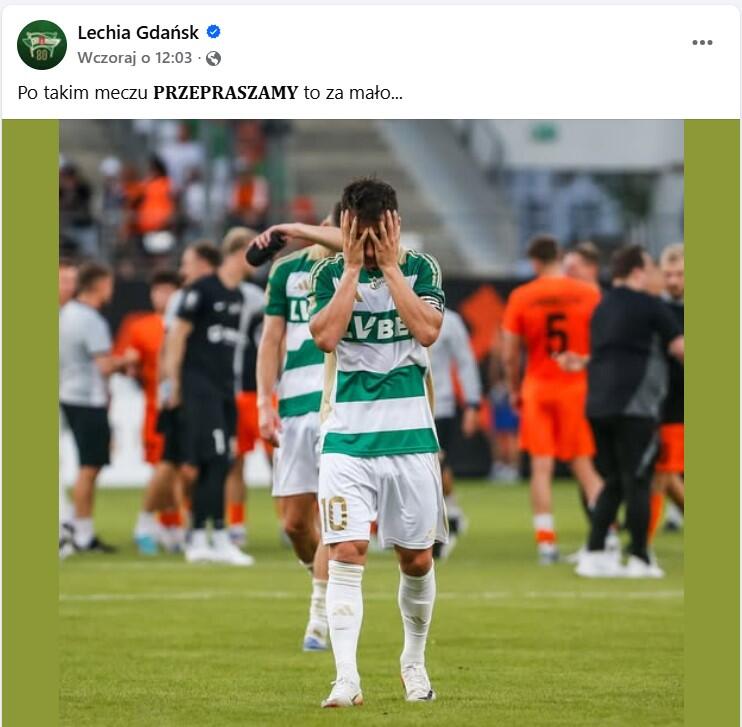Click the player's hands covering his face

tap(371, 240)
